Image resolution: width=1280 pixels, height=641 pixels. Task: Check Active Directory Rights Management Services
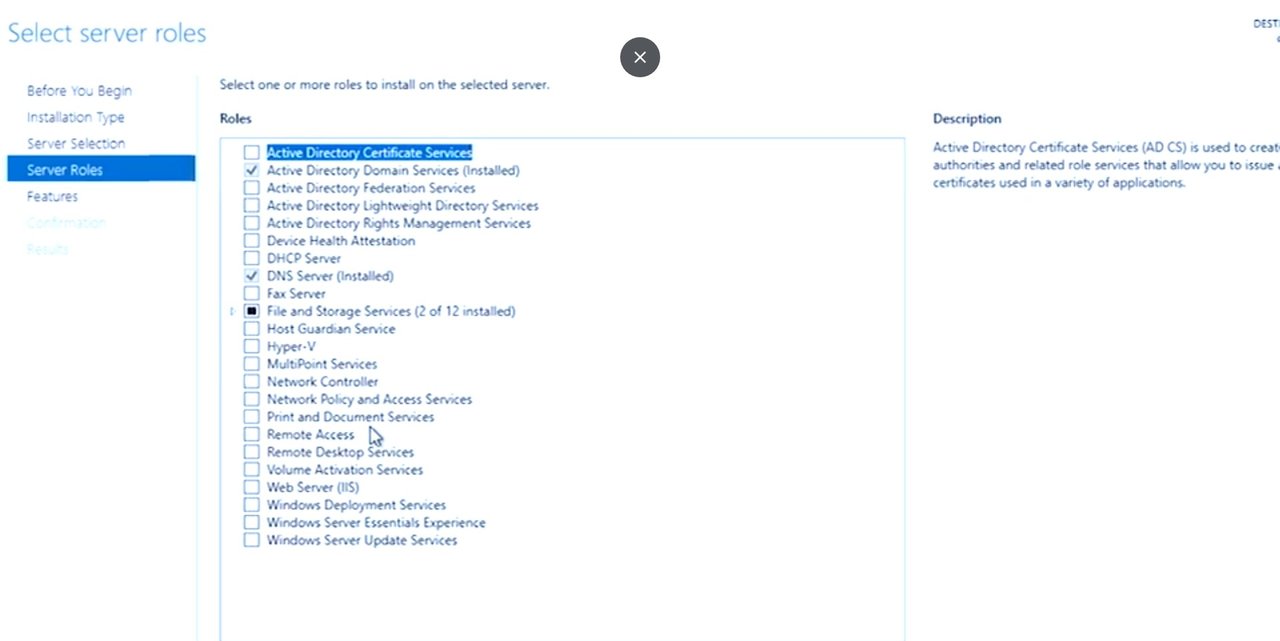(x=251, y=223)
